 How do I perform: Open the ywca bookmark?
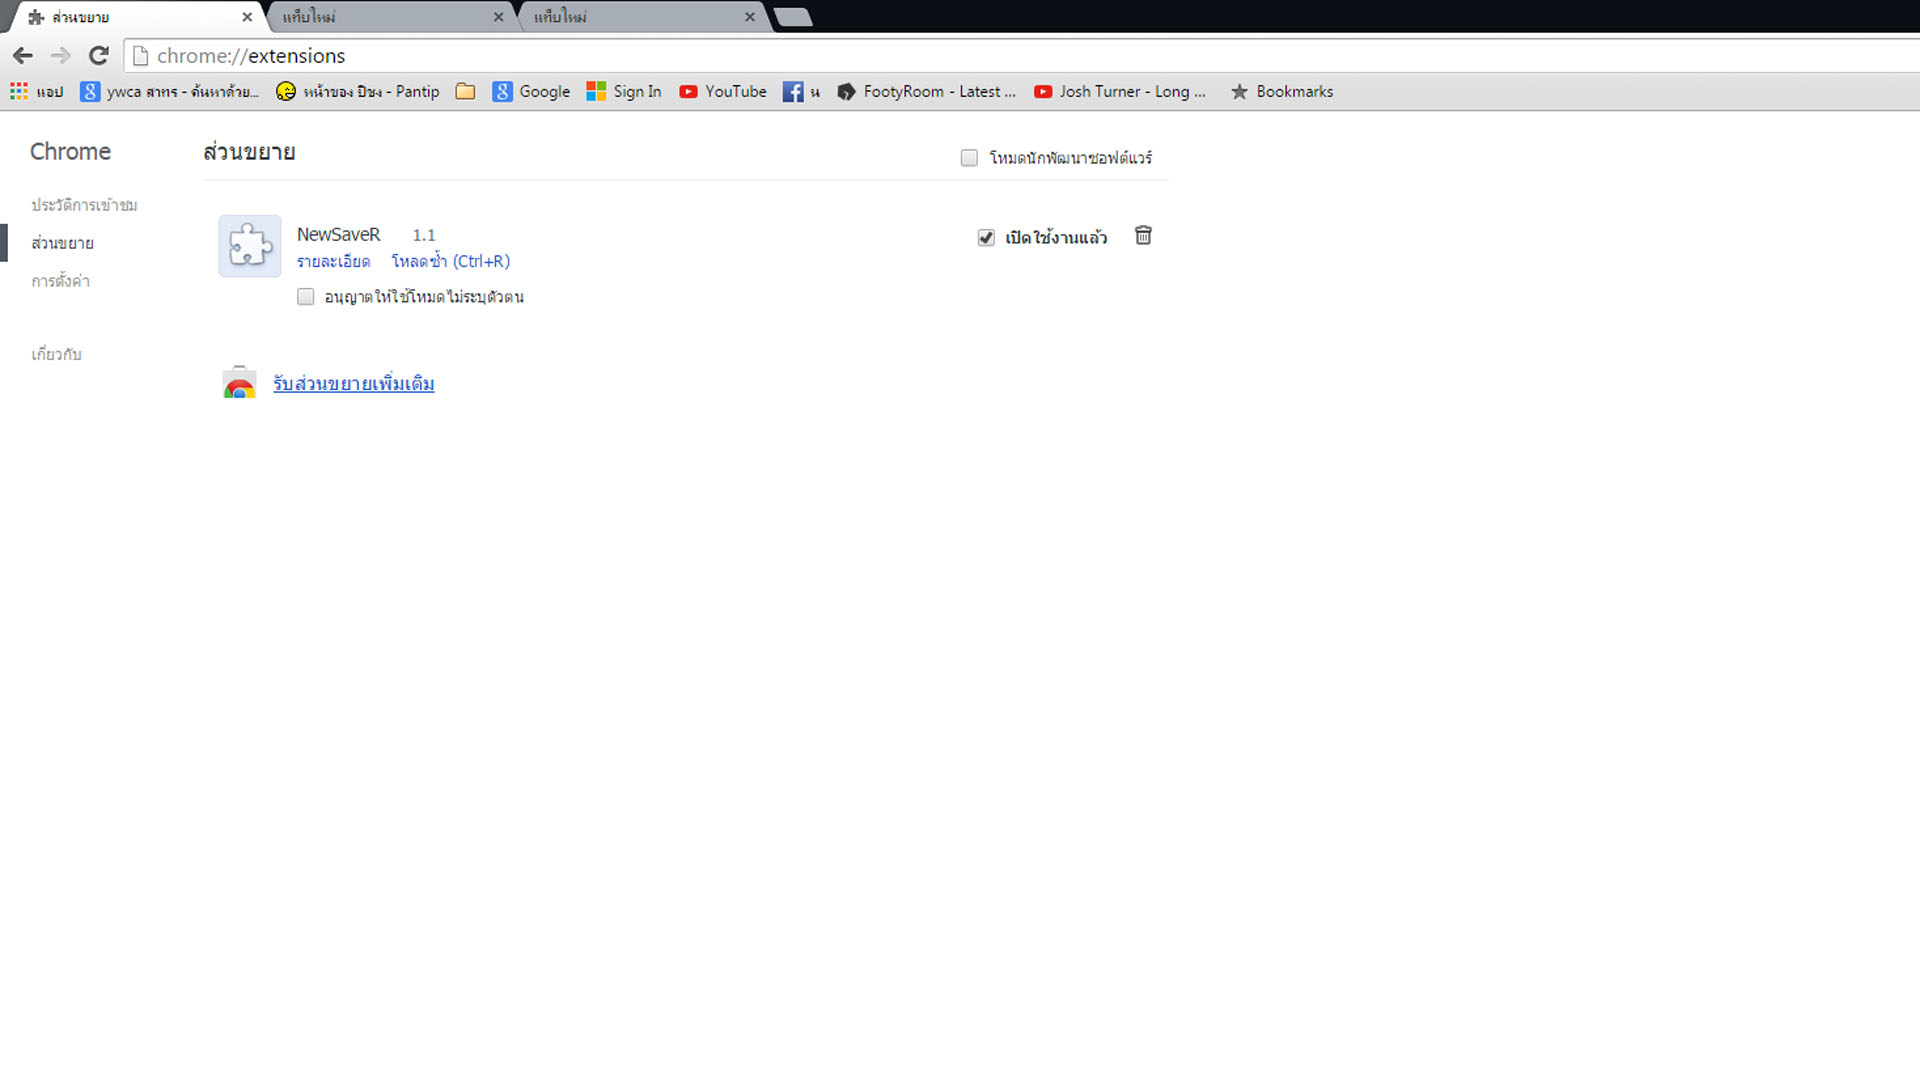(170, 91)
